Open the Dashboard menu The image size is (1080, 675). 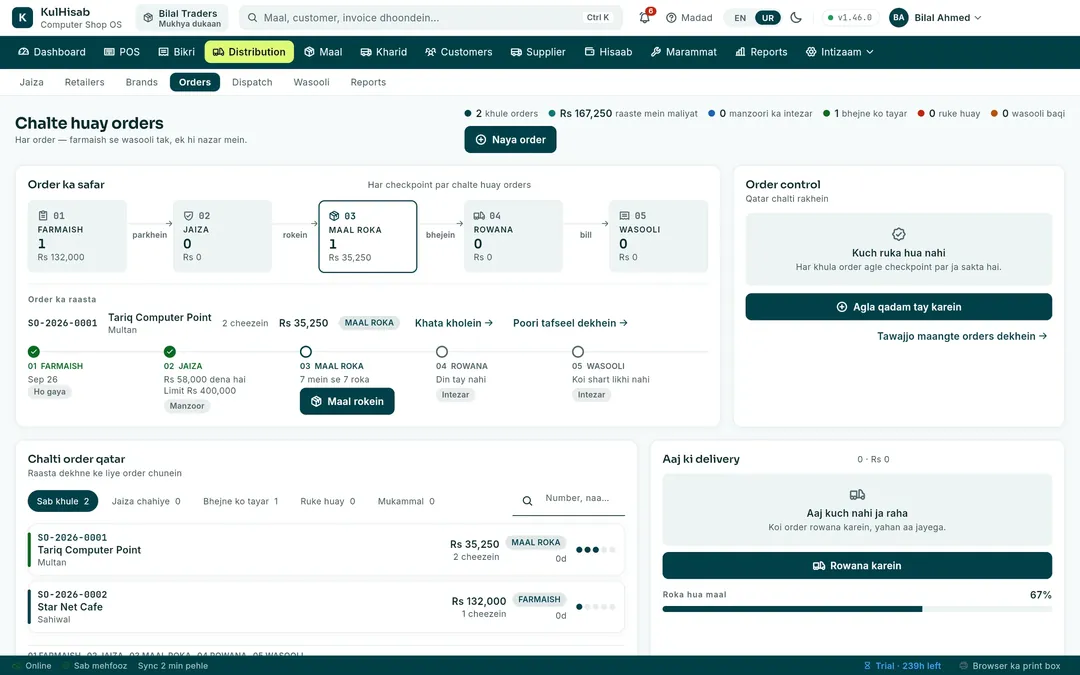52,52
